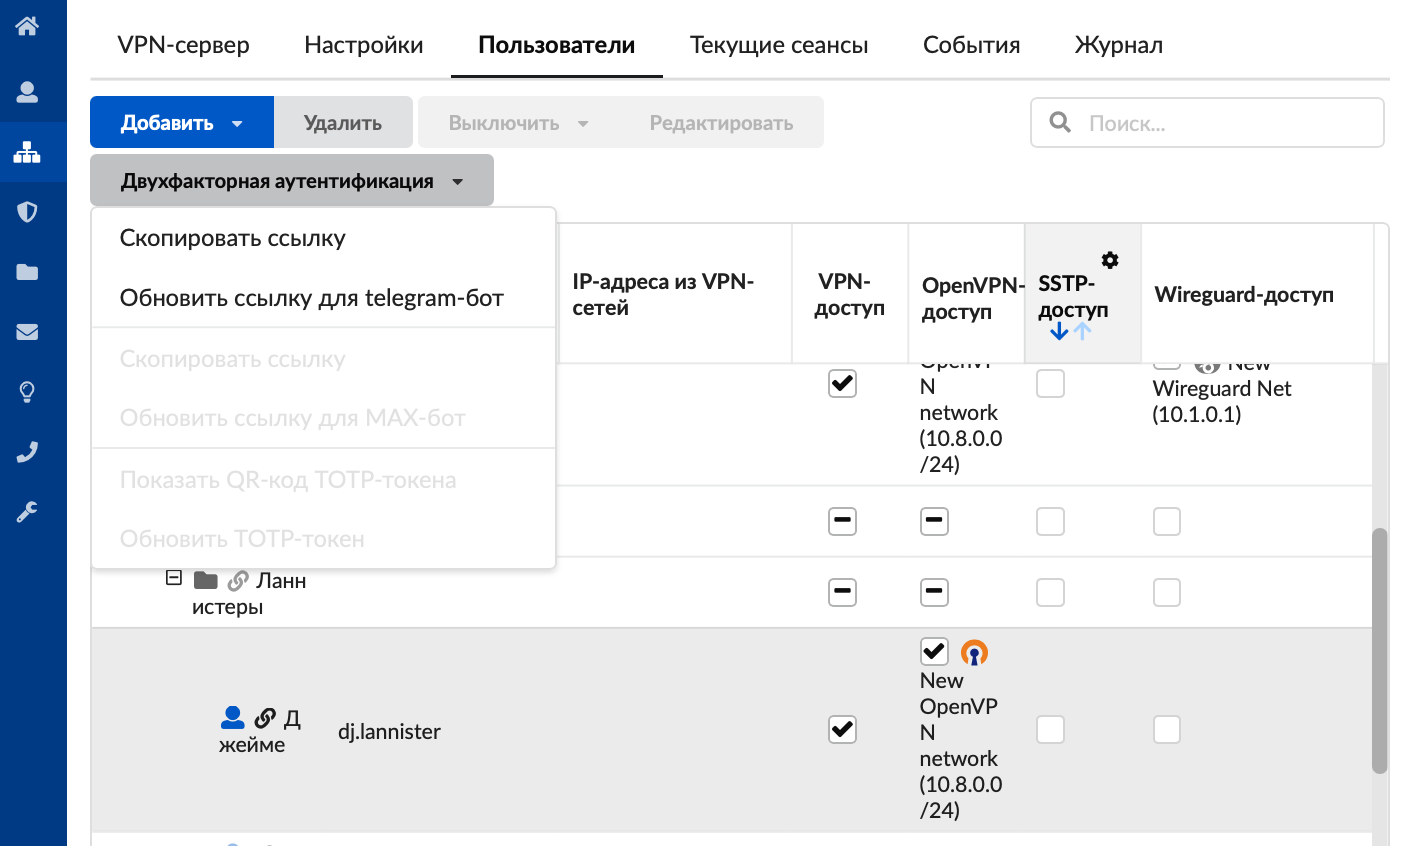The height and width of the screenshot is (846, 1408).
Task: Collapse the Ланнистеры group tree node
Action: pyautogui.click(x=174, y=578)
